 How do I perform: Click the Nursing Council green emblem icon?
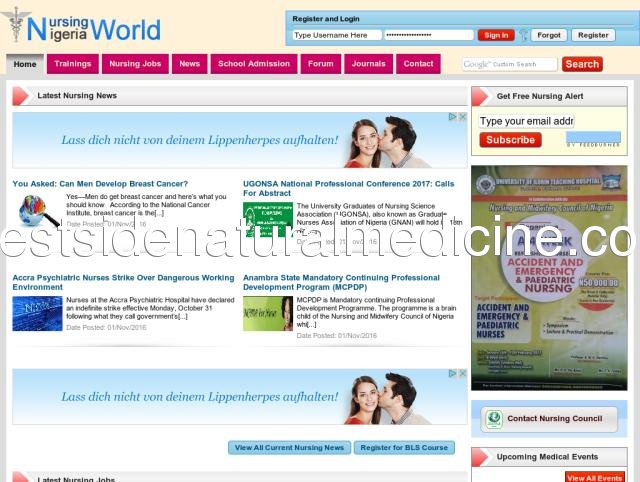494,419
